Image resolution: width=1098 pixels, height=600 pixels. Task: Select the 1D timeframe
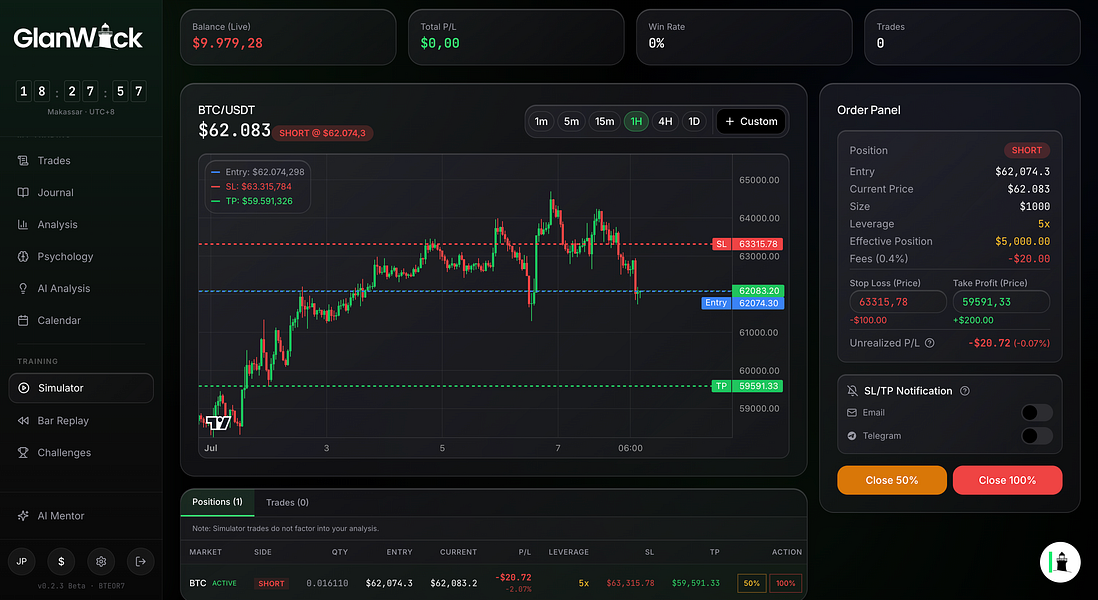[694, 121]
